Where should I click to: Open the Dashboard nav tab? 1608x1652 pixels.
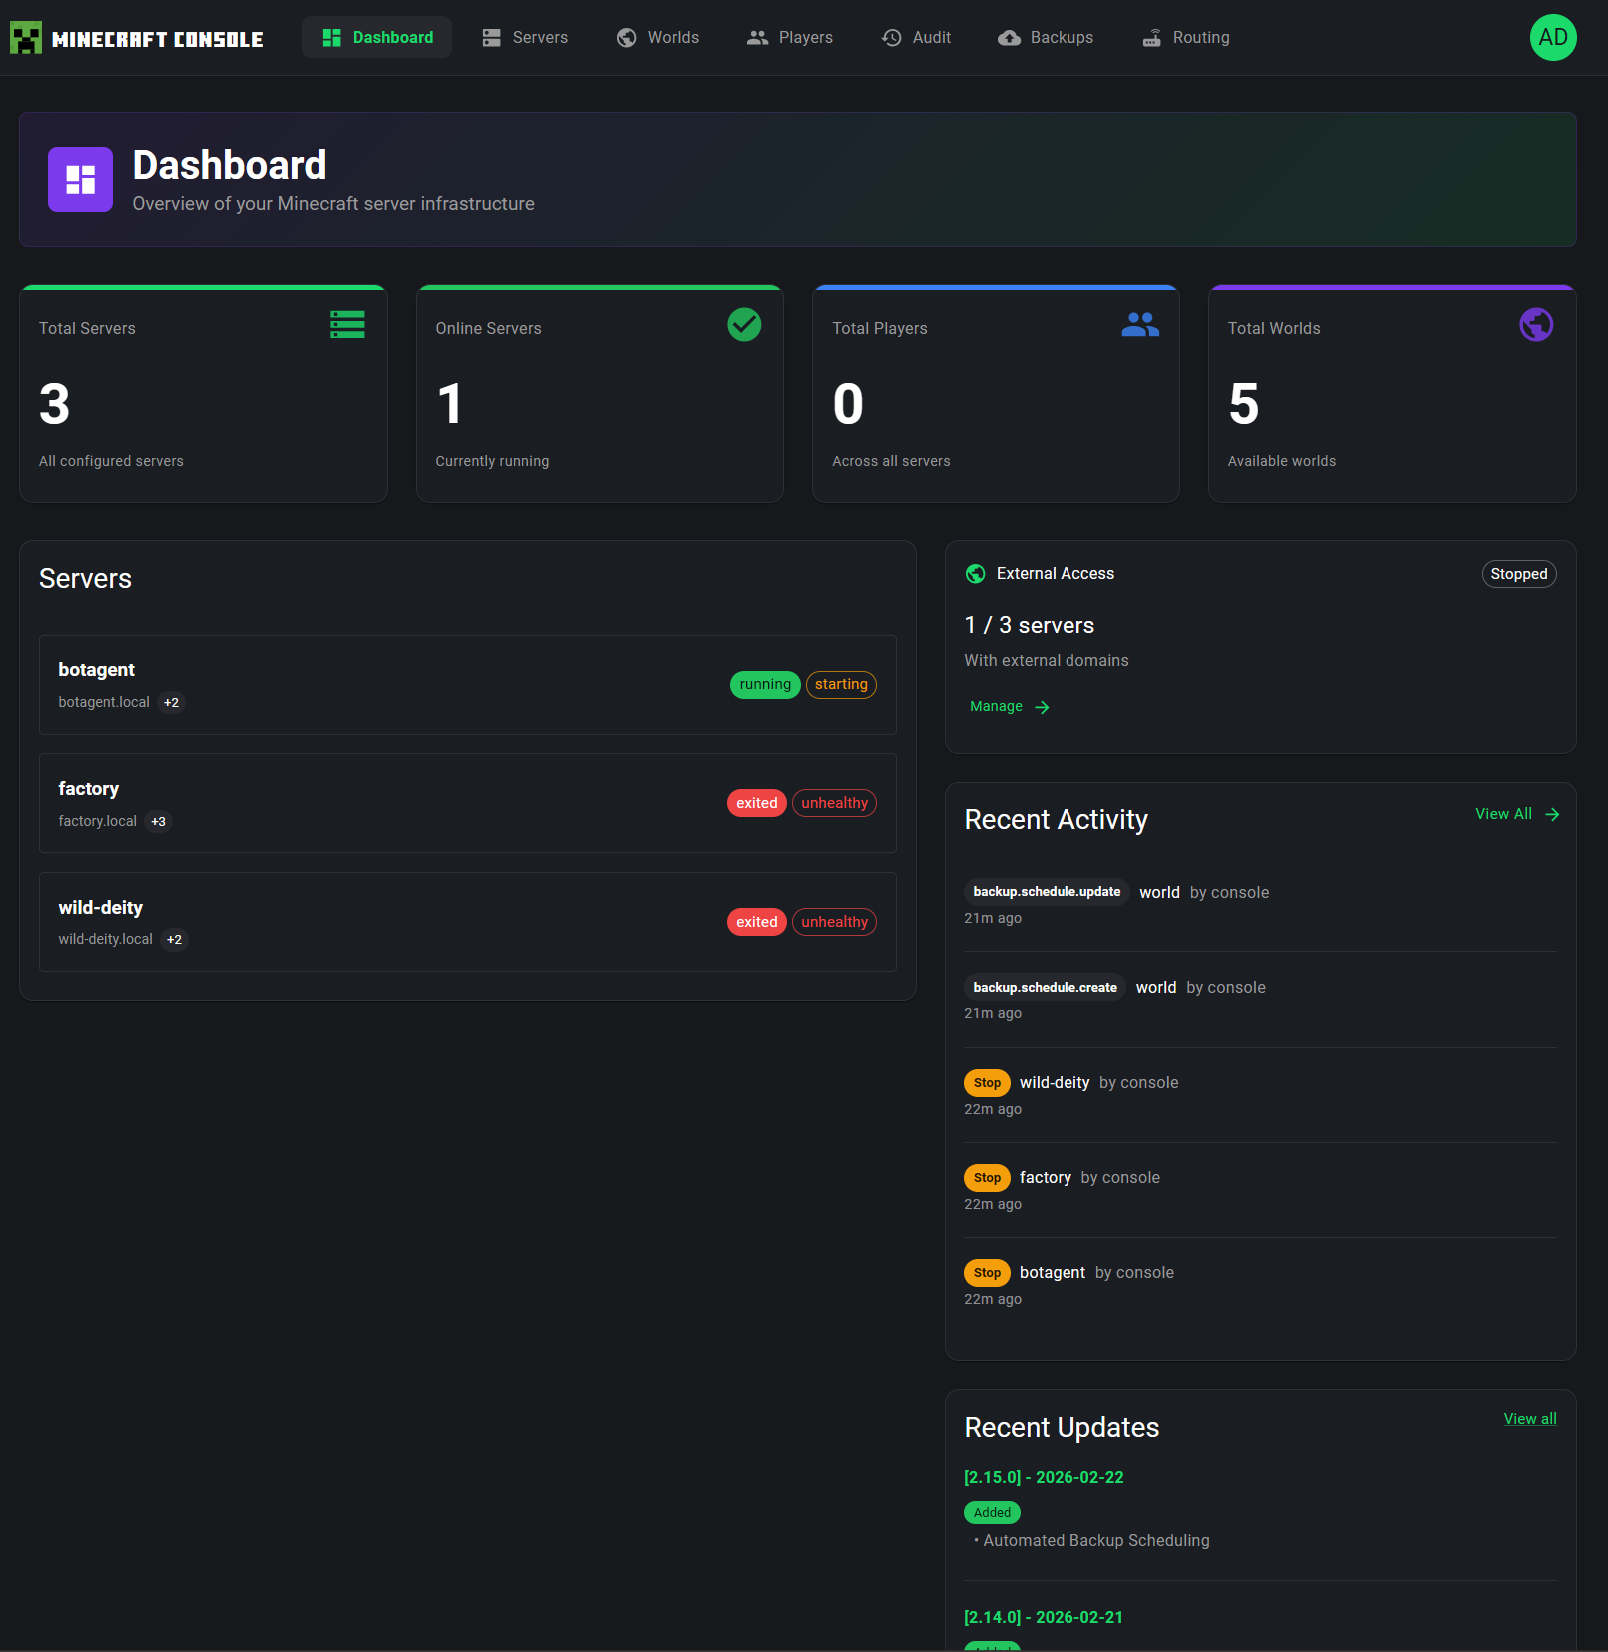point(377,38)
